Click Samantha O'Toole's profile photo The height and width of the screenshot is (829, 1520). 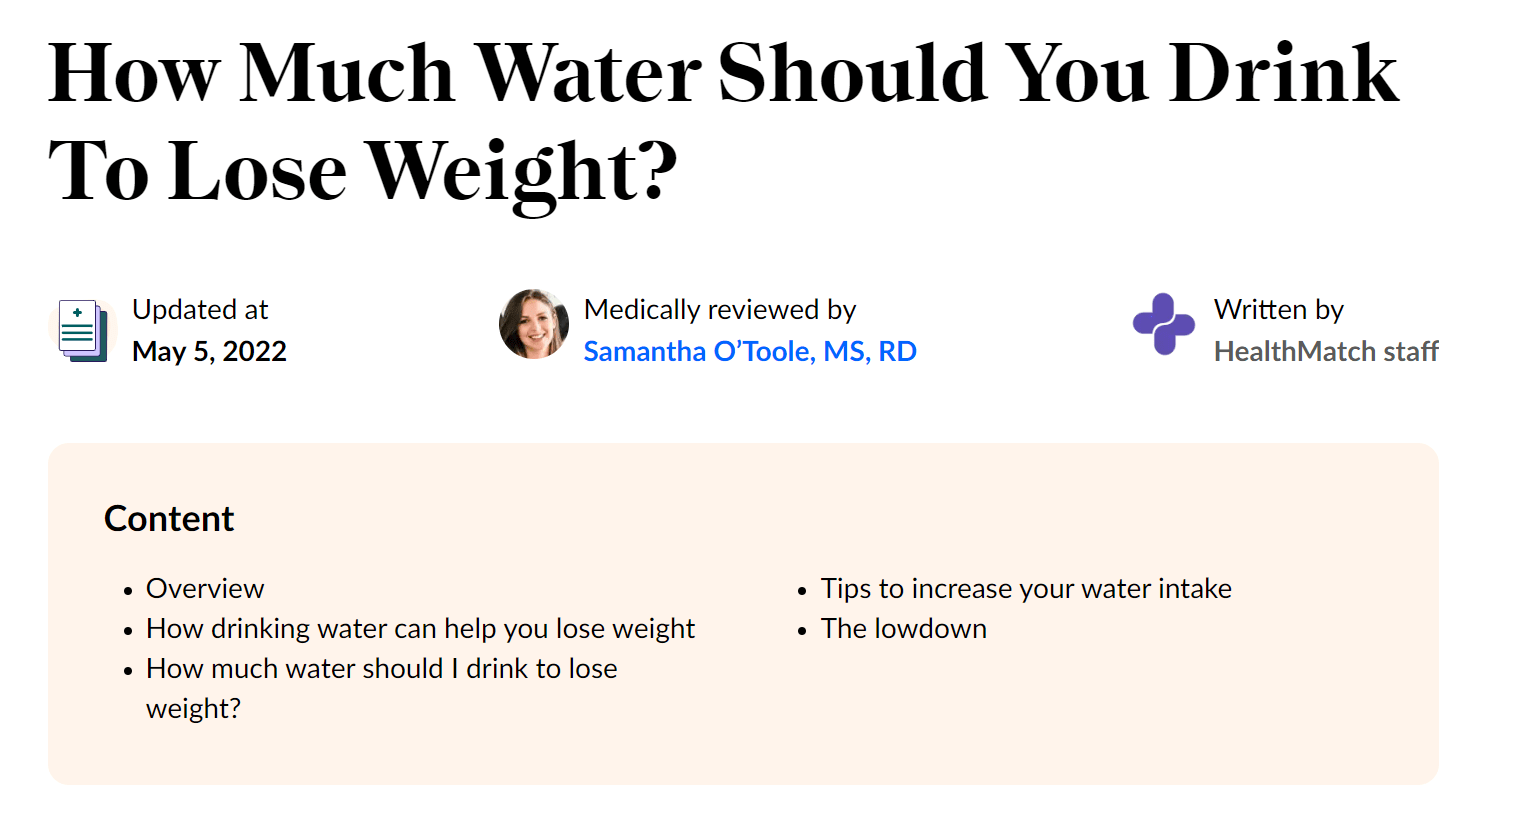[x=534, y=325]
